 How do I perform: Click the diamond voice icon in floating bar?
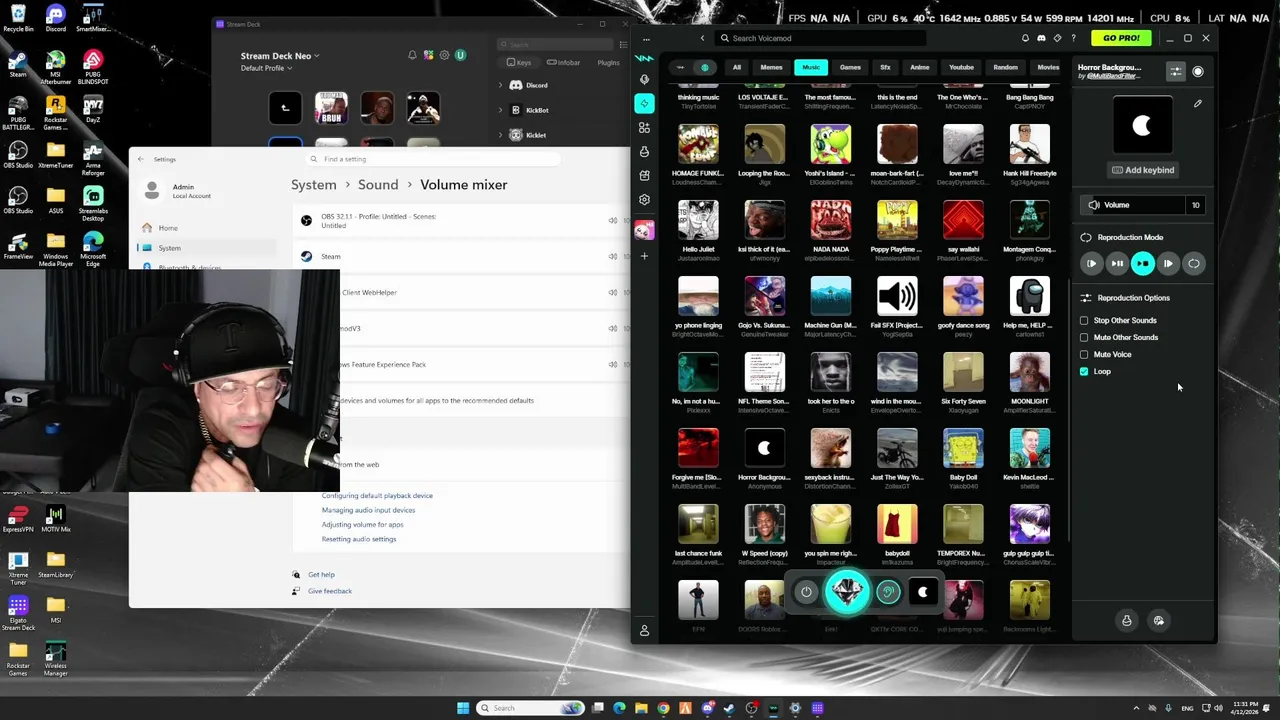point(847,592)
